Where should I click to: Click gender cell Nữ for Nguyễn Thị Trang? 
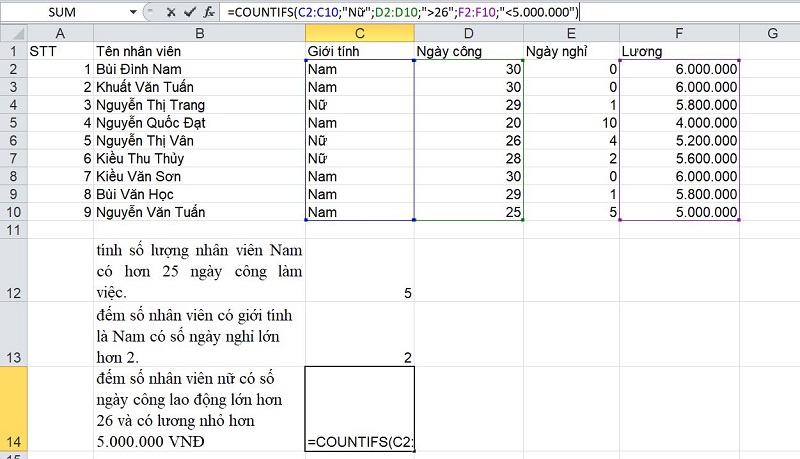pos(360,105)
